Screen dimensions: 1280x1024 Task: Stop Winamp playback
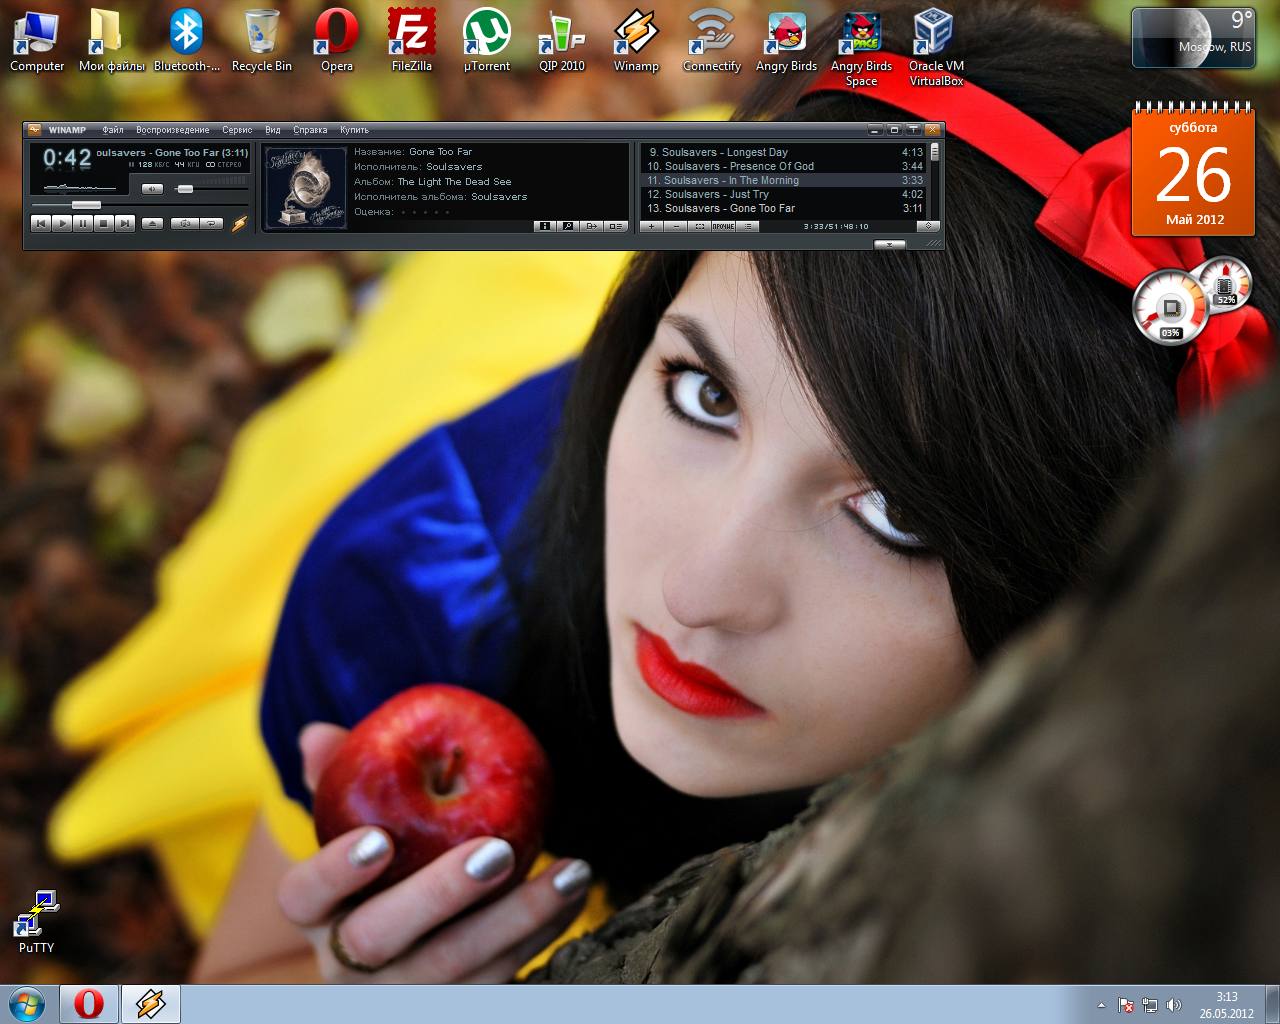click(104, 223)
